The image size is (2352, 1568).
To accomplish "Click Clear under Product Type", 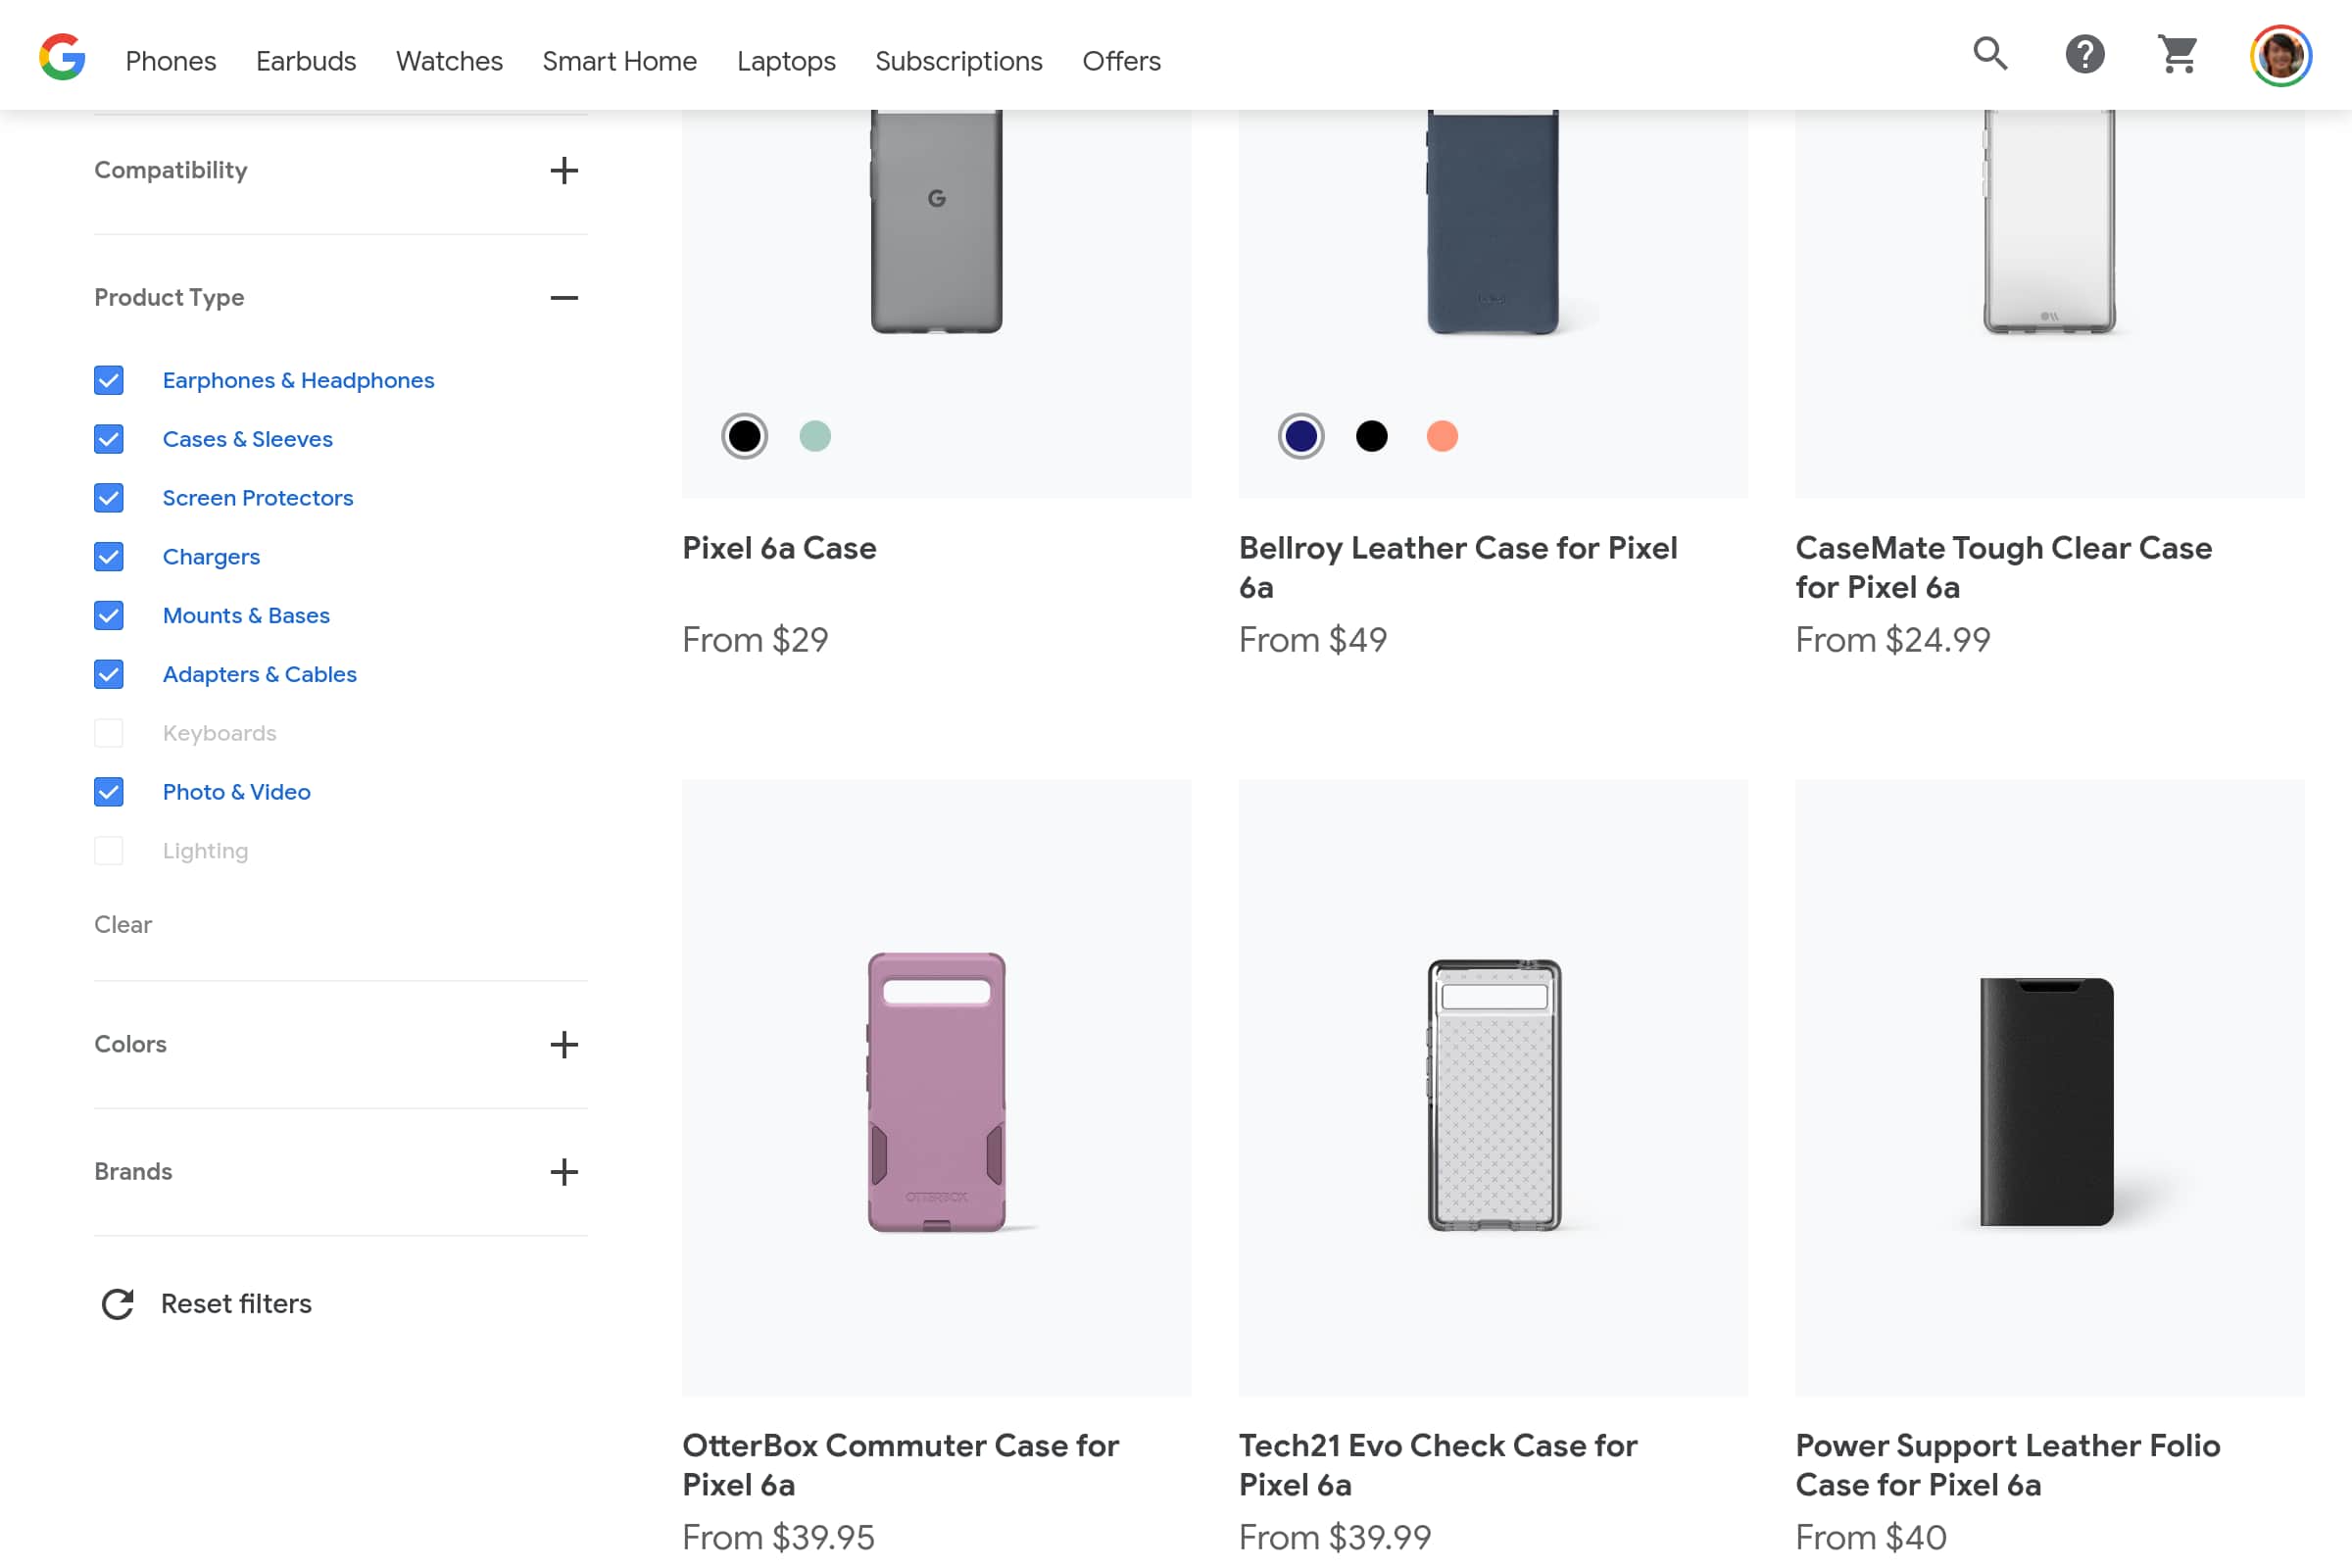I will tap(123, 924).
